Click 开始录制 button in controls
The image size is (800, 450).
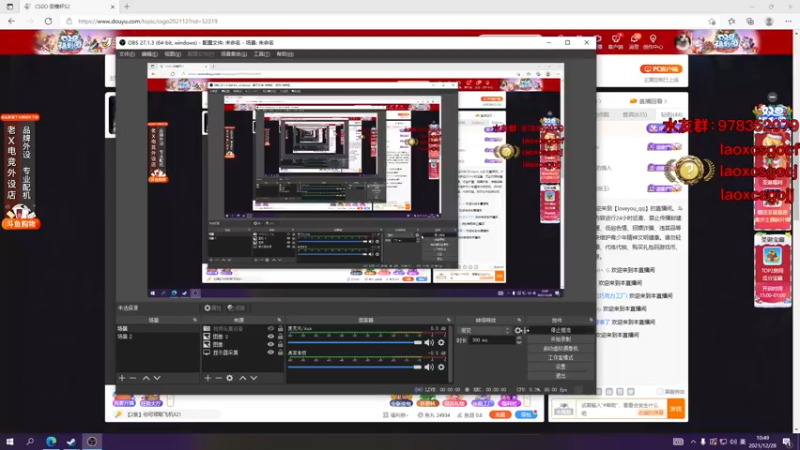coord(561,339)
